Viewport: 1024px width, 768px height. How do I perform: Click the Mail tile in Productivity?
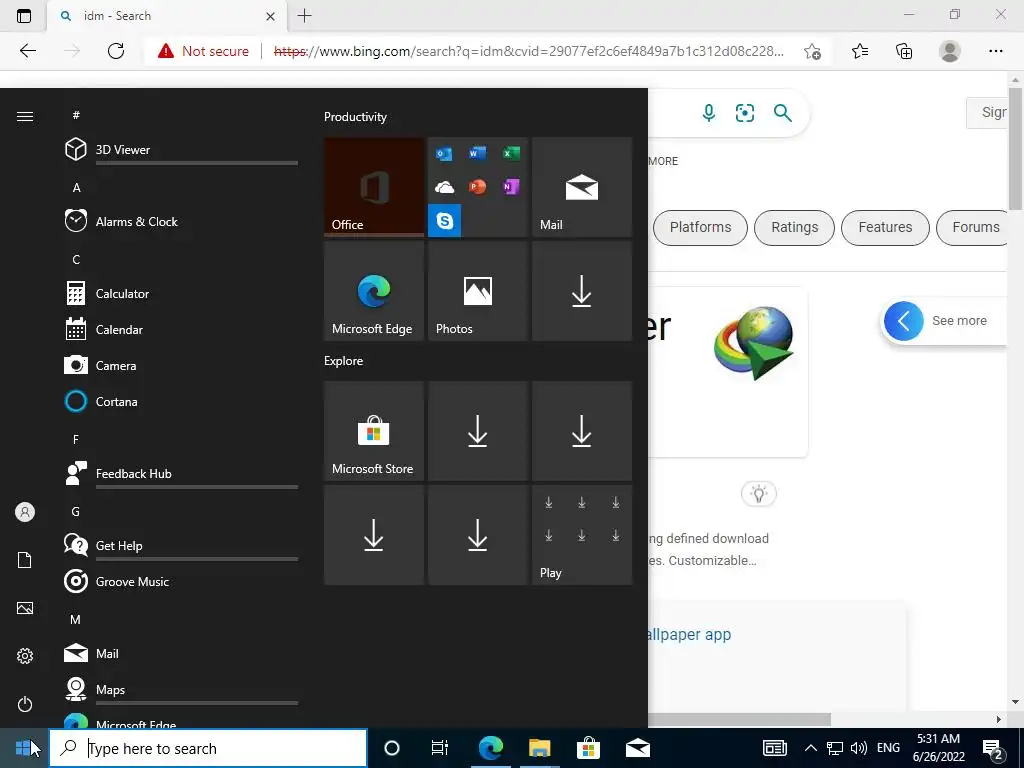pyautogui.click(x=582, y=187)
